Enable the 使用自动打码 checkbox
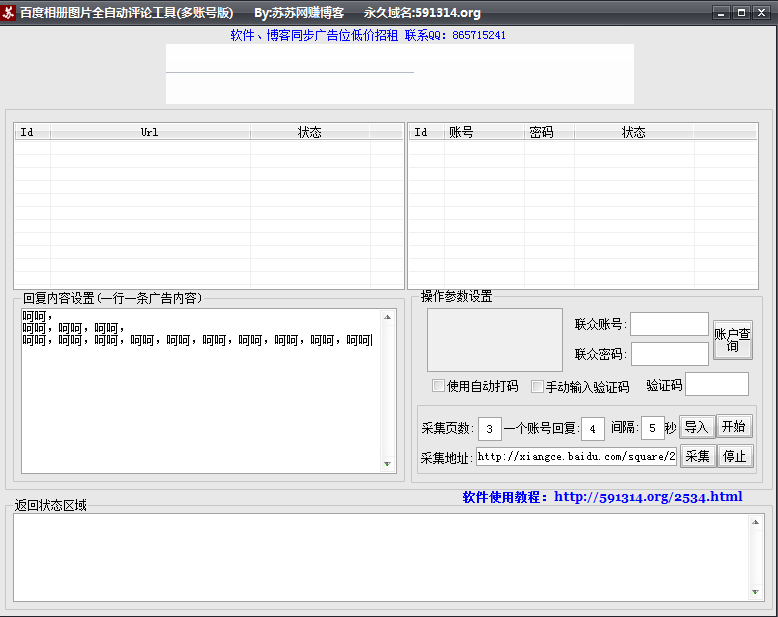778x617 pixels. tap(438, 385)
